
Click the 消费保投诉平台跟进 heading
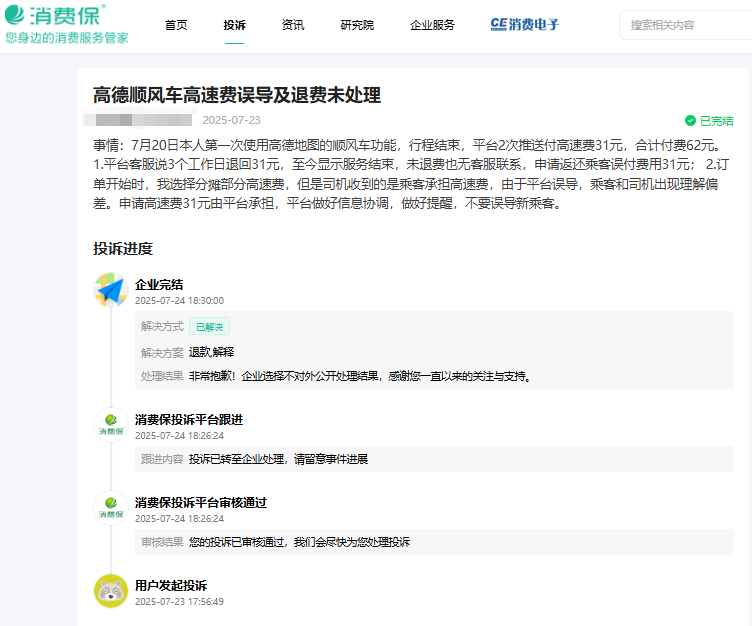[189, 420]
